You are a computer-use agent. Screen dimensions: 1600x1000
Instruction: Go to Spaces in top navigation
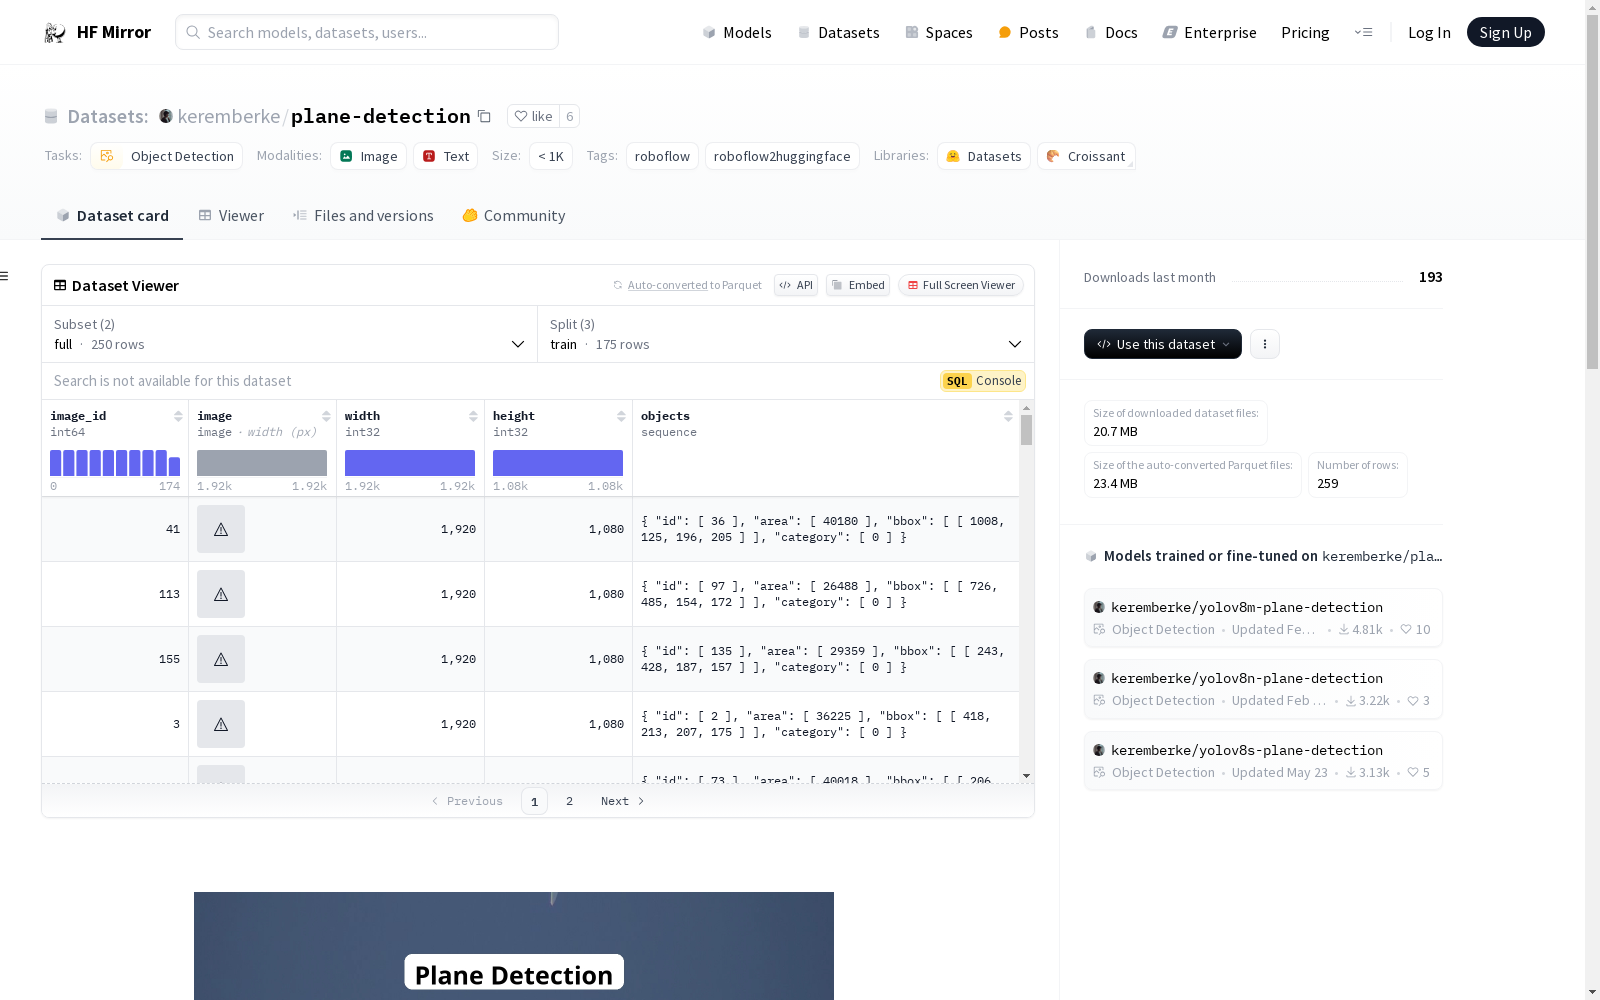point(939,32)
